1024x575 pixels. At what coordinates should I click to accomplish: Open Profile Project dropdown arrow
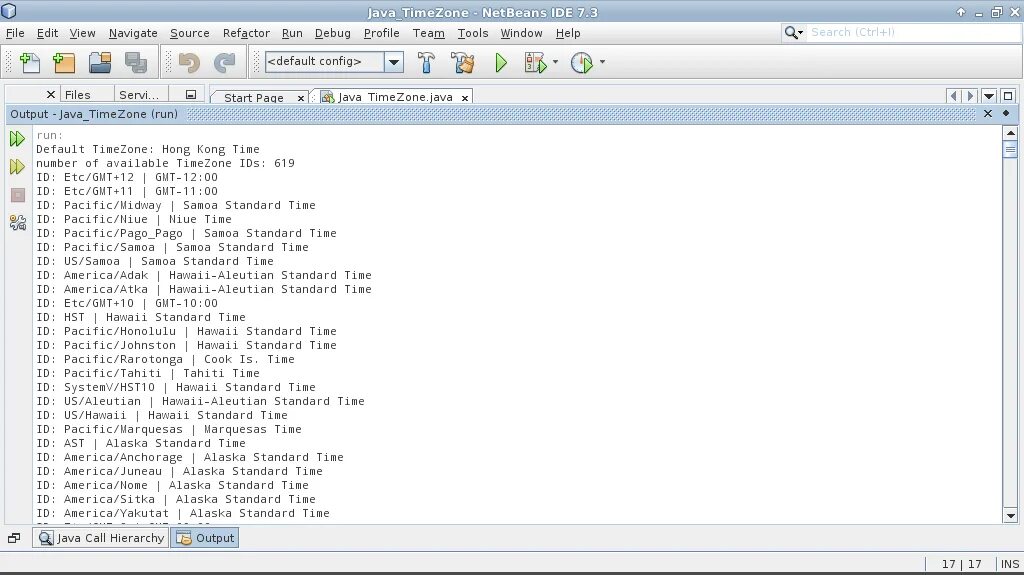point(602,62)
